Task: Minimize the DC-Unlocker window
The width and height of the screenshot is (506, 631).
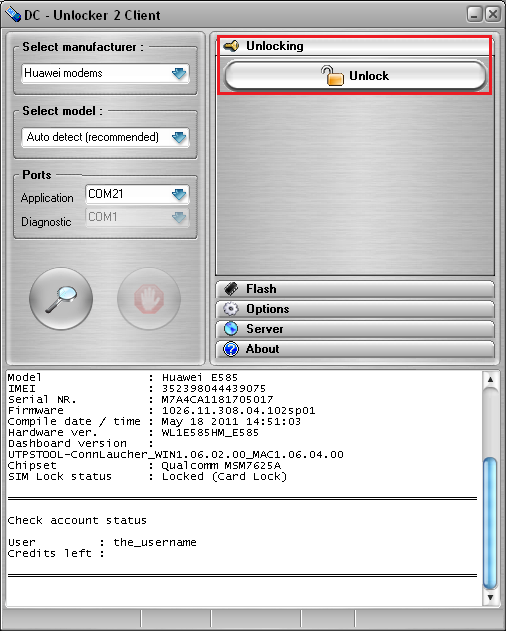Action: (x=475, y=14)
